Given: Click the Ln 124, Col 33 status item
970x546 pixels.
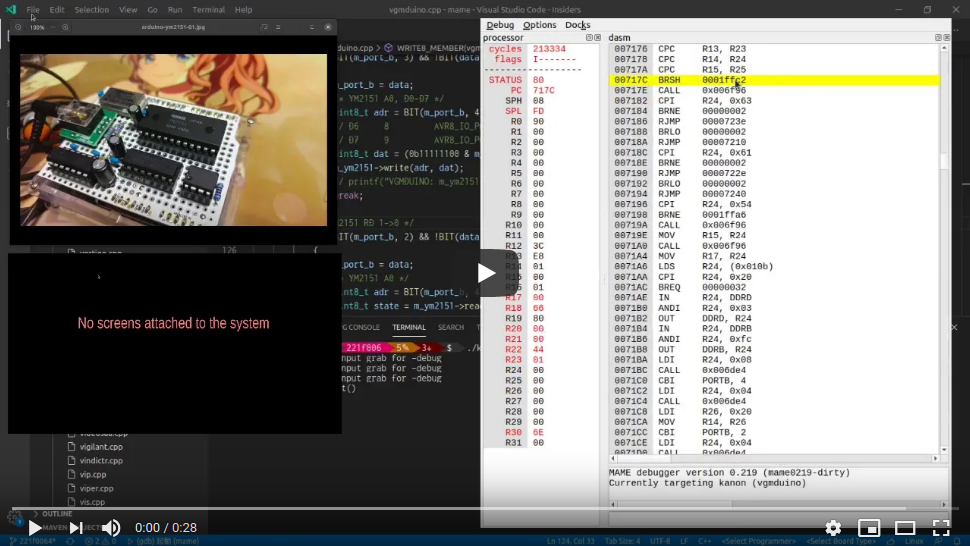Looking at the screenshot, I should click(570, 541).
